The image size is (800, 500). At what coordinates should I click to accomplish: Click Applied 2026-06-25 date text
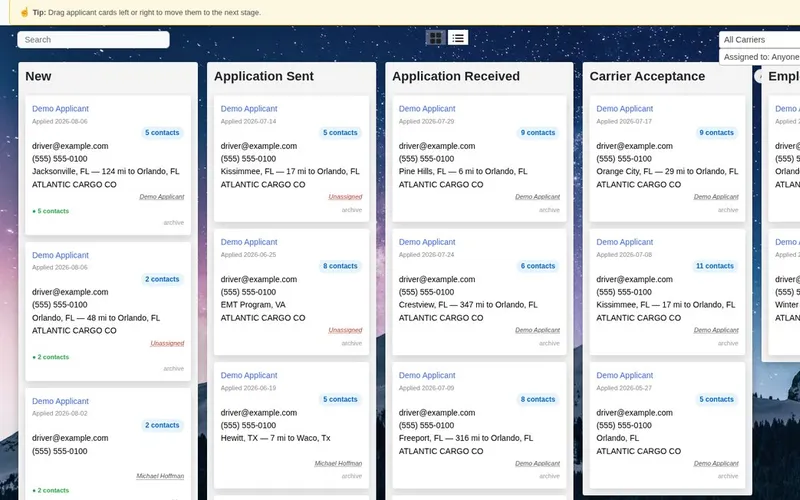[x=248, y=255]
